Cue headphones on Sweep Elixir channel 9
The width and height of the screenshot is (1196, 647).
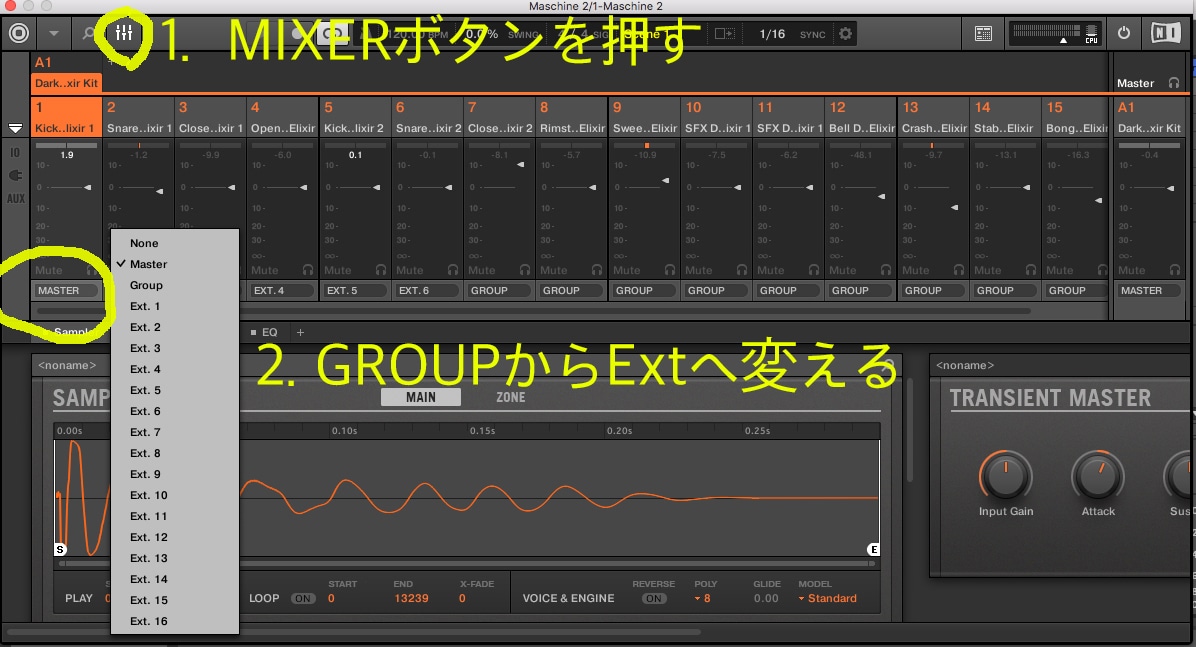(670, 270)
